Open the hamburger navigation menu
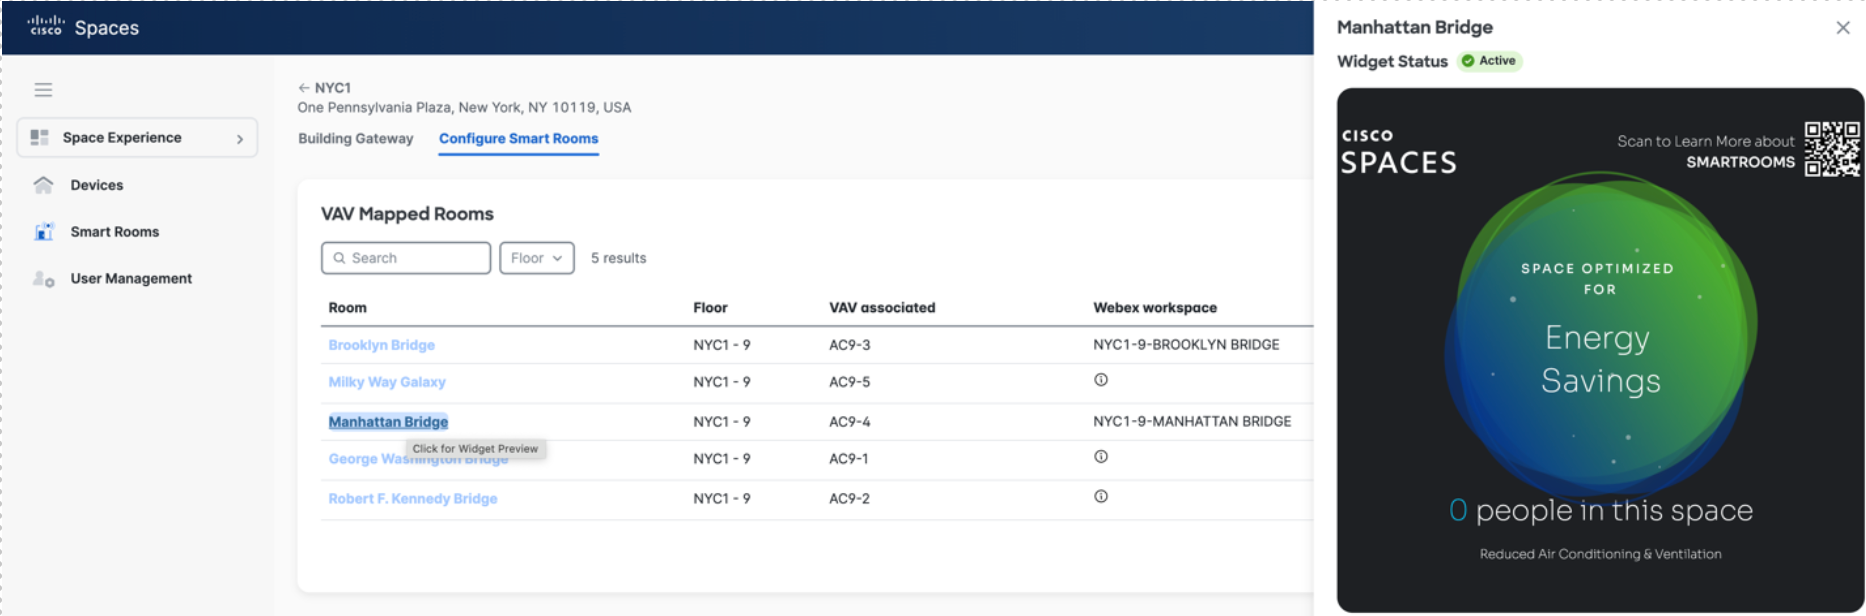Screen dimensions: 1866x616 pyautogui.click(x=43, y=90)
